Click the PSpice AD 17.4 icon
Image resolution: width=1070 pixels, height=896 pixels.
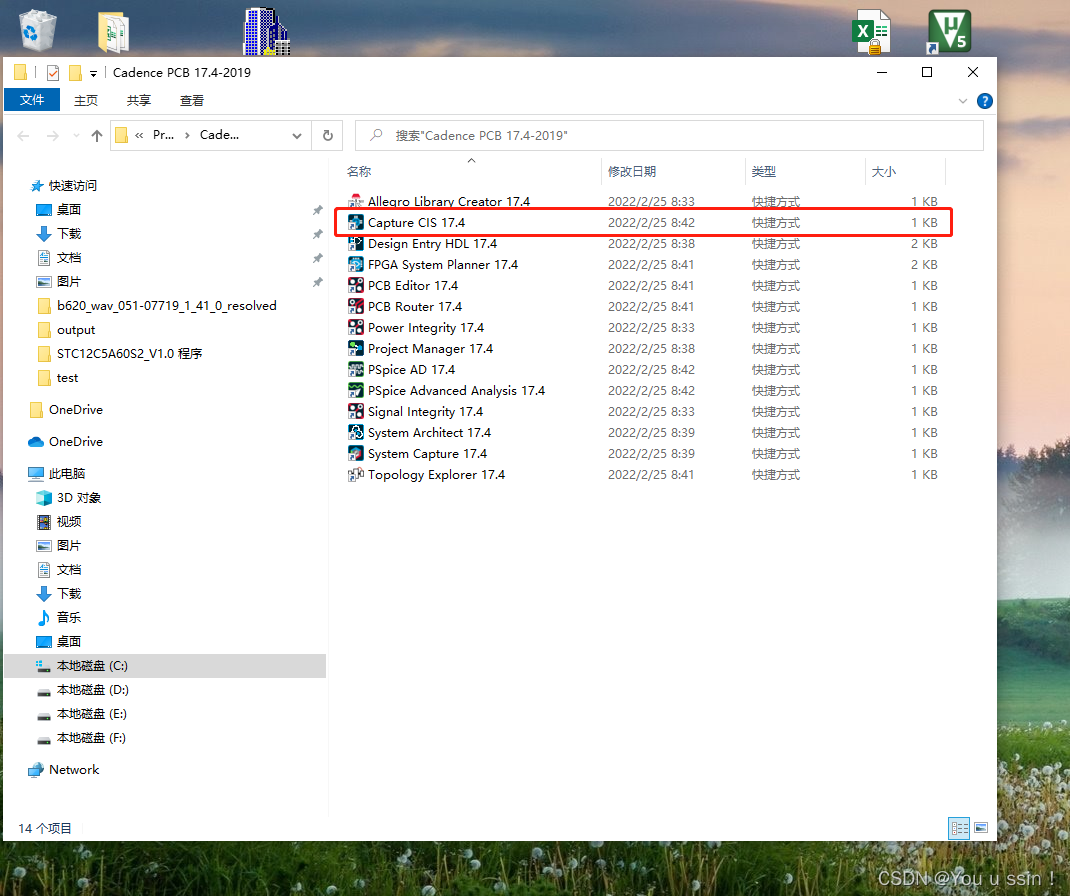(356, 370)
